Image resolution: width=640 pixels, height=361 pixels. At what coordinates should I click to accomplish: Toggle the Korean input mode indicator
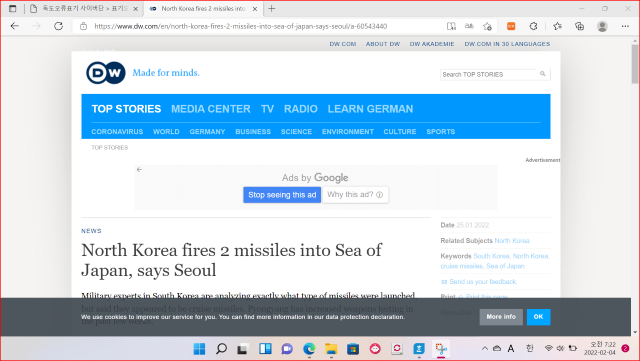tap(529, 348)
